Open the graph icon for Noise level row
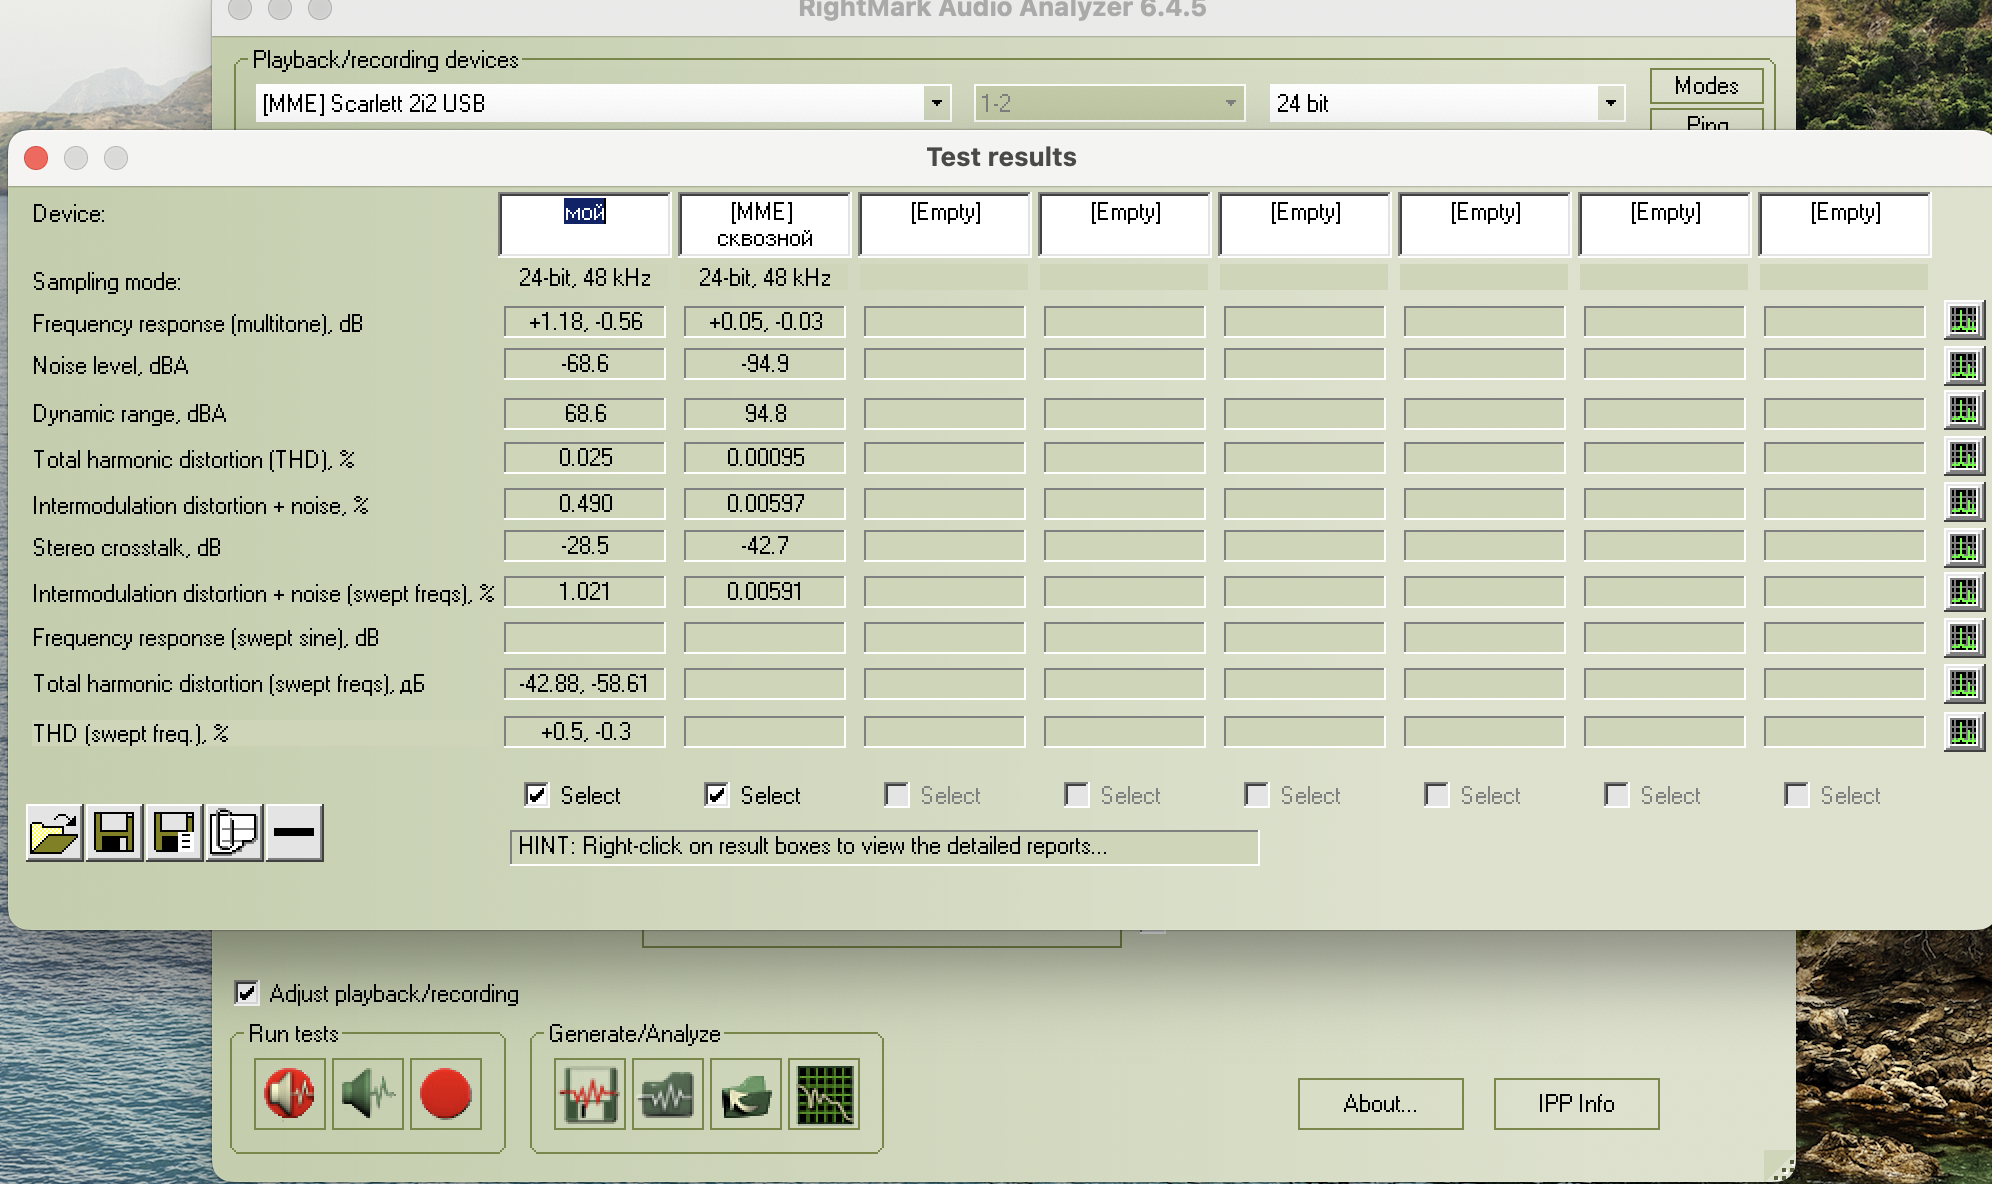Image resolution: width=1992 pixels, height=1184 pixels. tap(1963, 365)
